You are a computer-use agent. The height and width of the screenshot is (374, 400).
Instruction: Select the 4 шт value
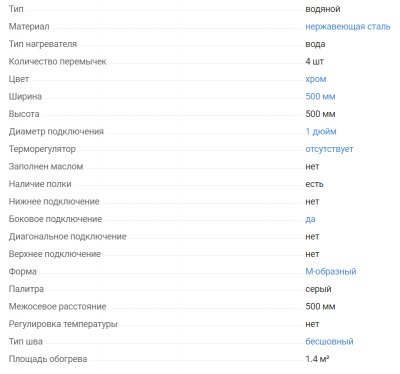point(314,62)
